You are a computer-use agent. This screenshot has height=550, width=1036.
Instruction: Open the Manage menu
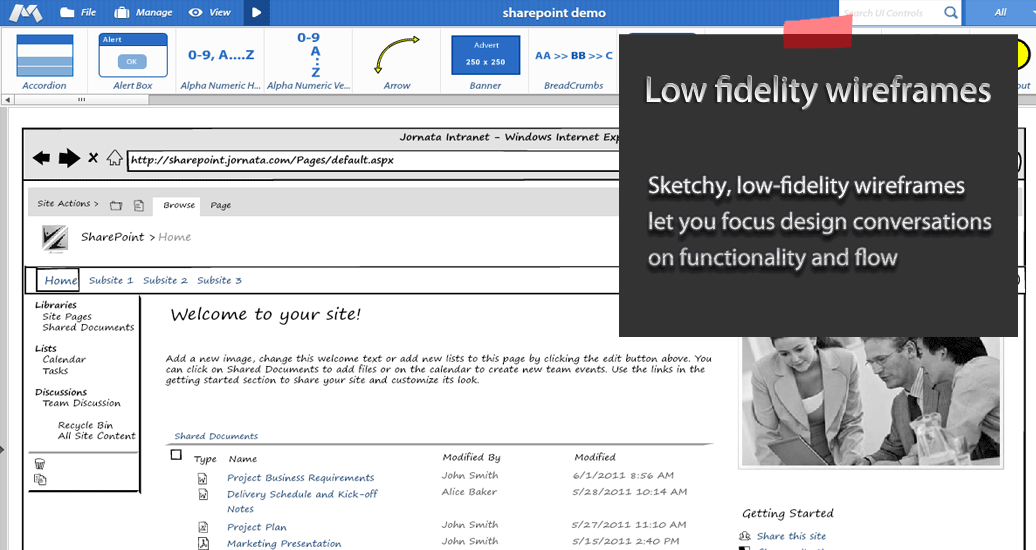pos(143,13)
